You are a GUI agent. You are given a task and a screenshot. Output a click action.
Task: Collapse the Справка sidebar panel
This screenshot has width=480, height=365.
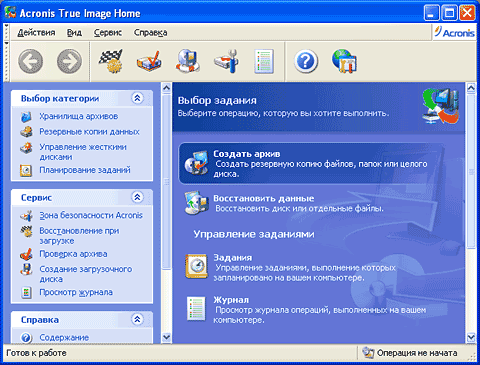(x=137, y=319)
